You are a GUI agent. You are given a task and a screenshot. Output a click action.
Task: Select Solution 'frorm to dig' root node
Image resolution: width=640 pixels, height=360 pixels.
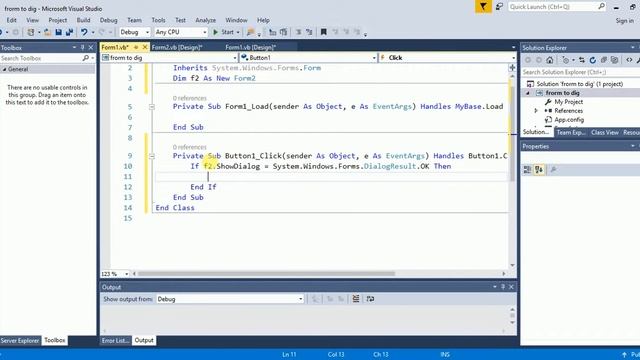point(580,84)
